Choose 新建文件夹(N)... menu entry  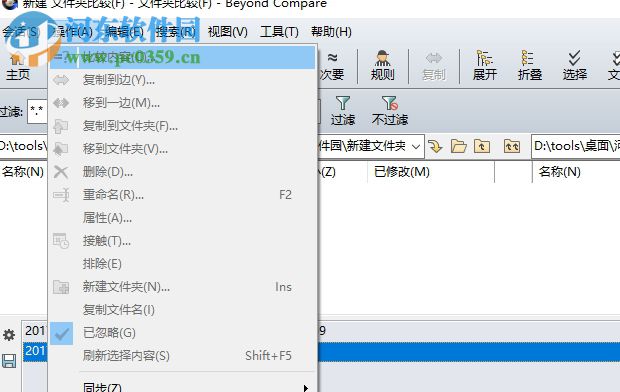click(182, 287)
